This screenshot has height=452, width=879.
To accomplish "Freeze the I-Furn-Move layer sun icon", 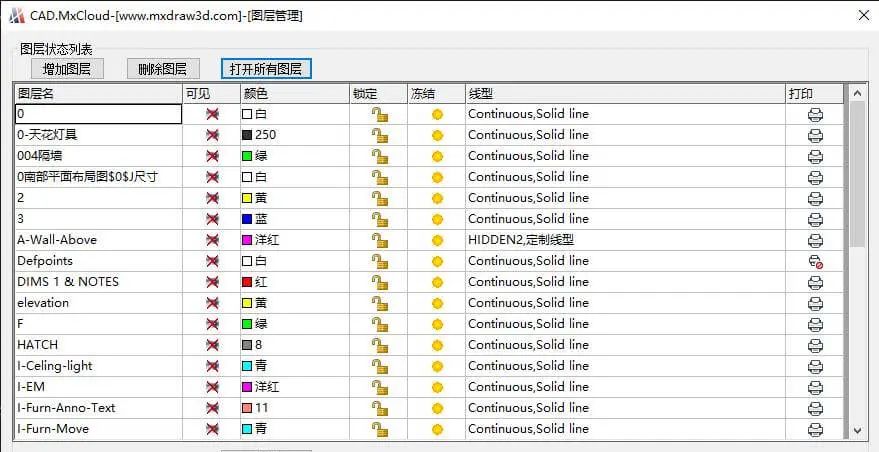I will [x=437, y=430].
